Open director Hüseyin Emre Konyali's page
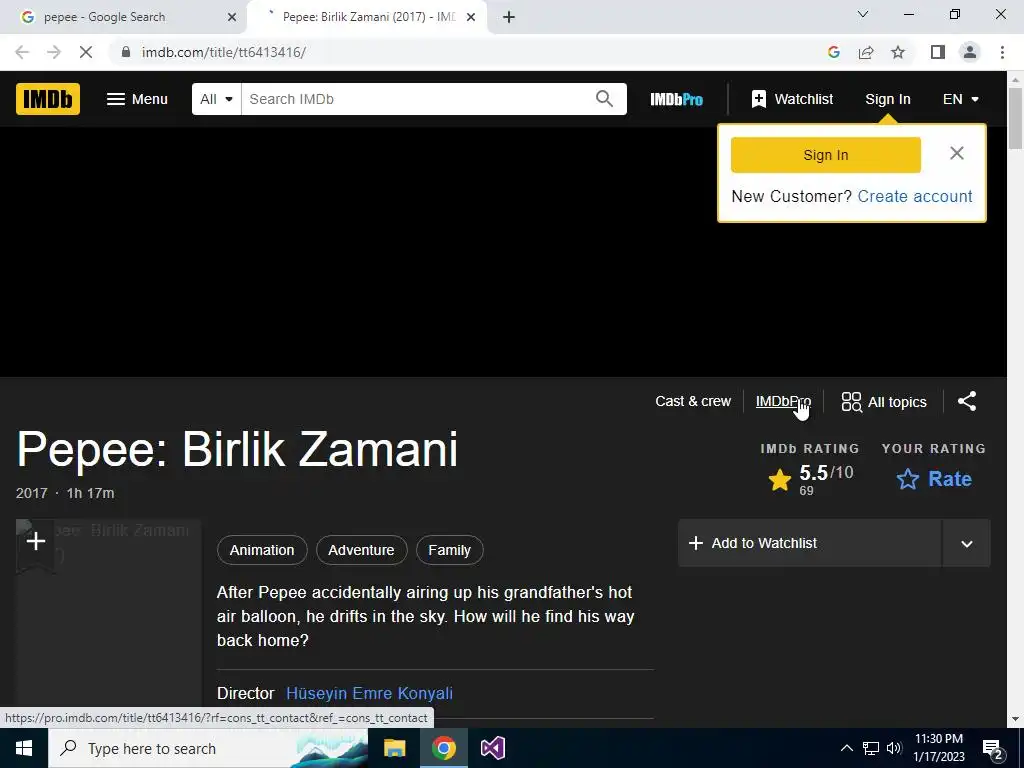Image resolution: width=1024 pixels, height=768 pixels. click(369, 694)
